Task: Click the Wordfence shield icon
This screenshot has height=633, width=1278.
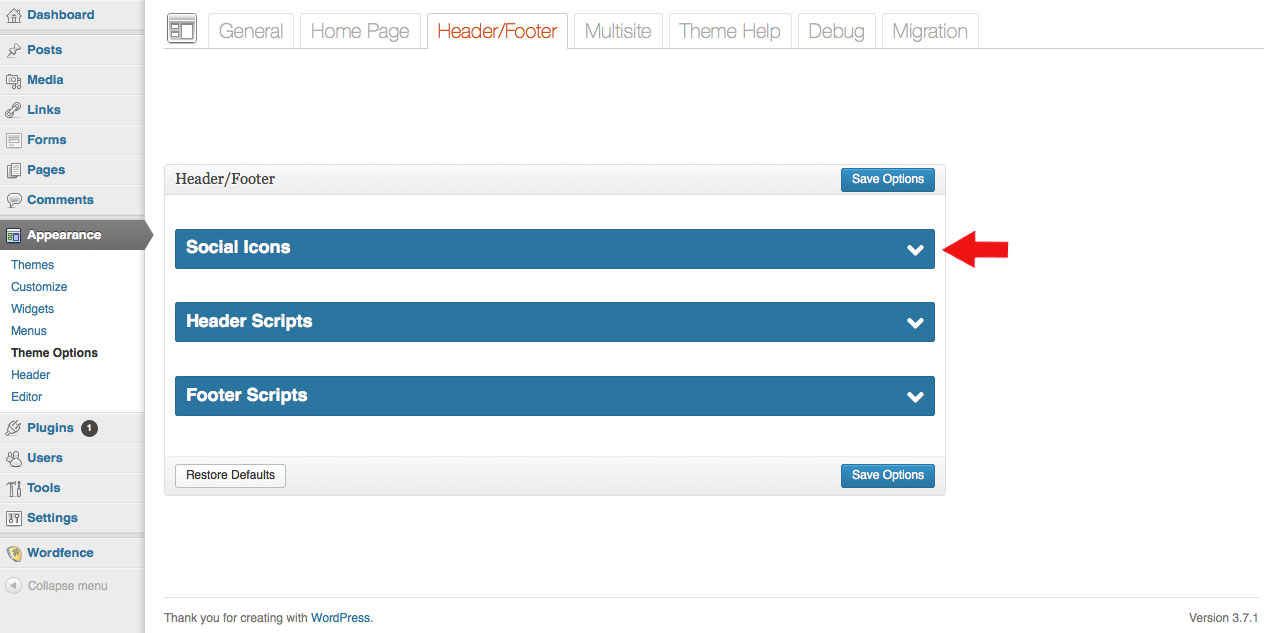Action: tap(13, 553)
